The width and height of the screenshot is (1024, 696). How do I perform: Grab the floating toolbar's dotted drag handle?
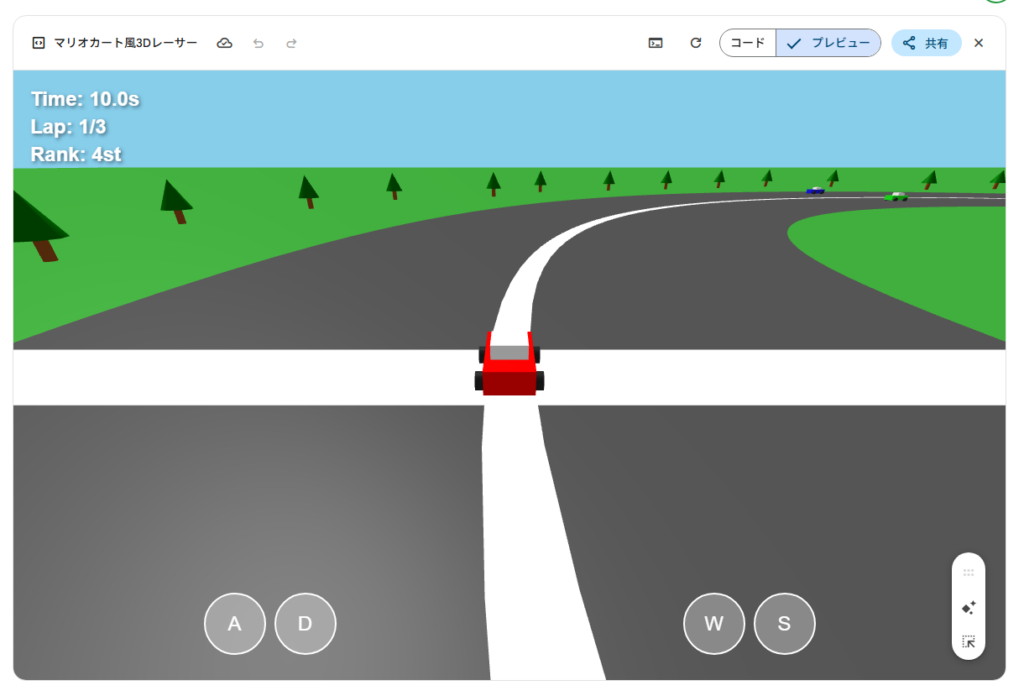click(x=968, y=573)
